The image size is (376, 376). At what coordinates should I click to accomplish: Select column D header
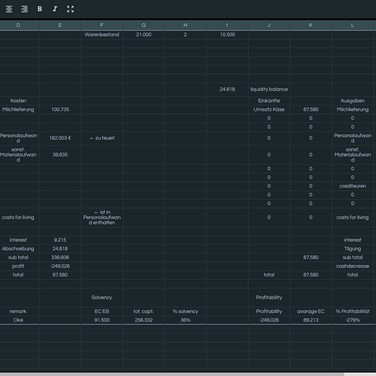coord(18,25)
